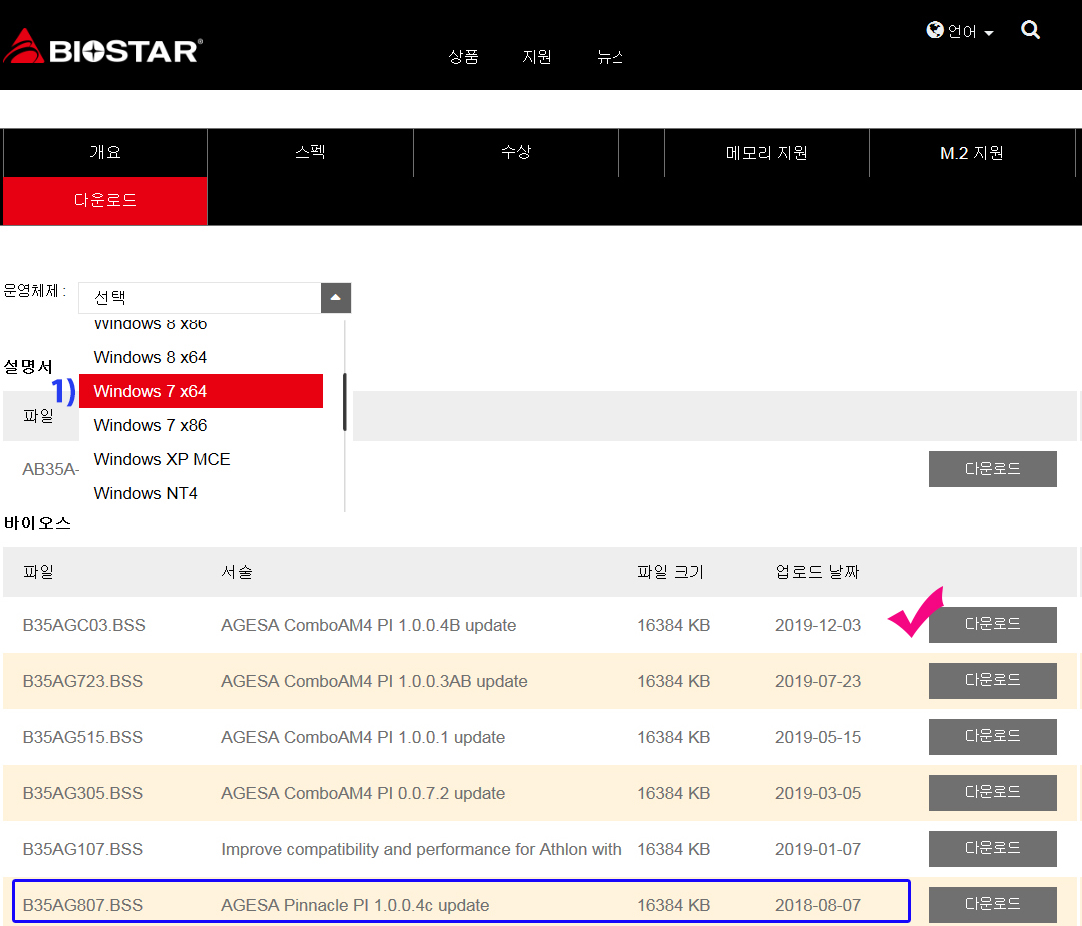The image size is (1082, 926).
Task: Click the 서술 column header
Action: [x=237, y=572]
